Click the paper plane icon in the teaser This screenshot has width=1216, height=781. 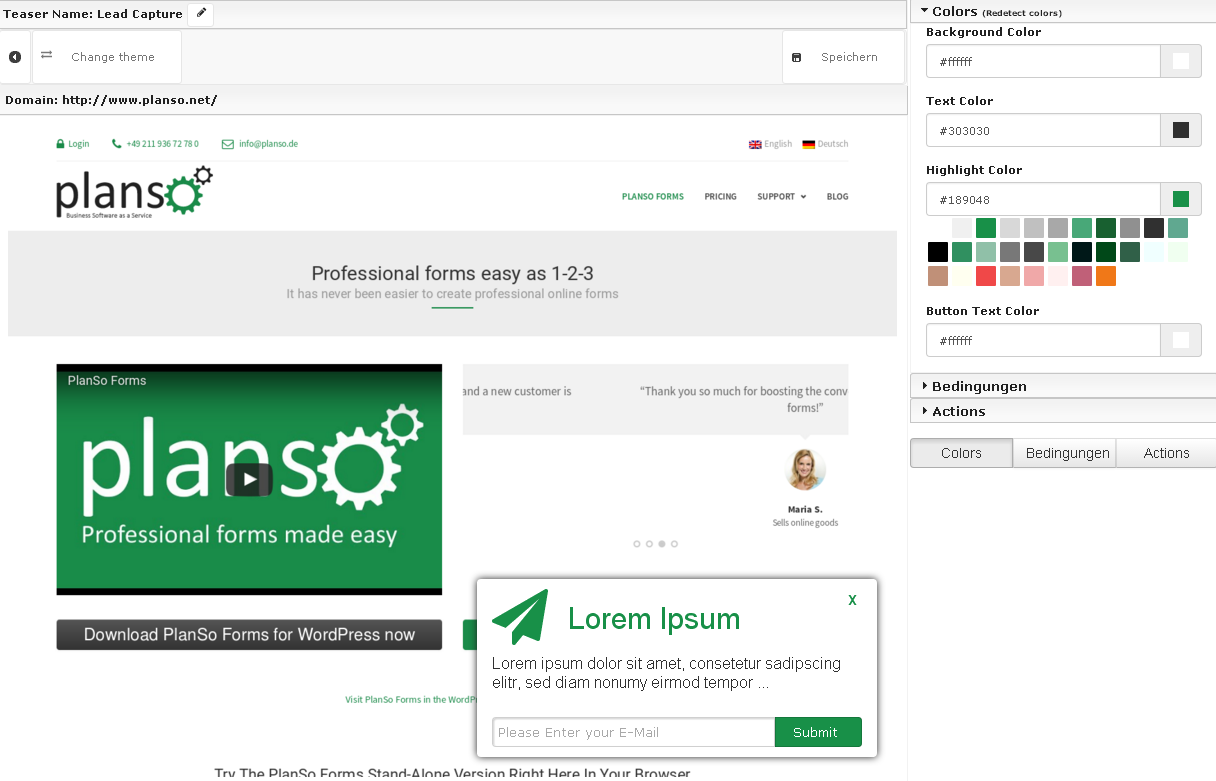pyautogui.click(x=520, y=616)
